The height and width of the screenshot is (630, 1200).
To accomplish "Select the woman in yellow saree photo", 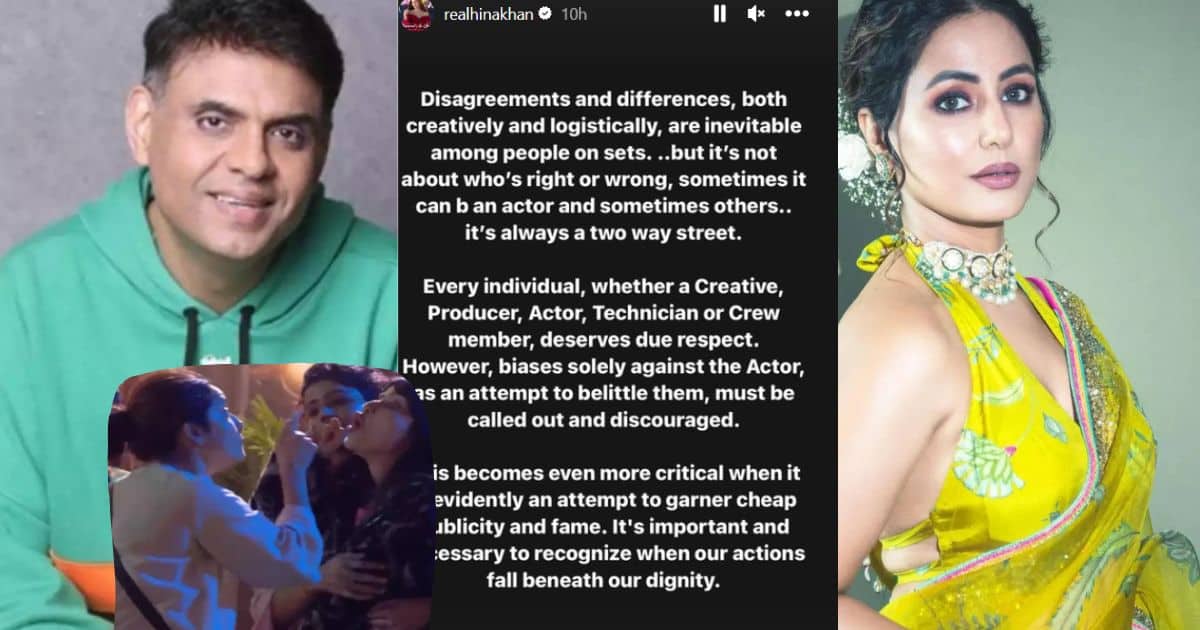I will (x=1019, y=315).
